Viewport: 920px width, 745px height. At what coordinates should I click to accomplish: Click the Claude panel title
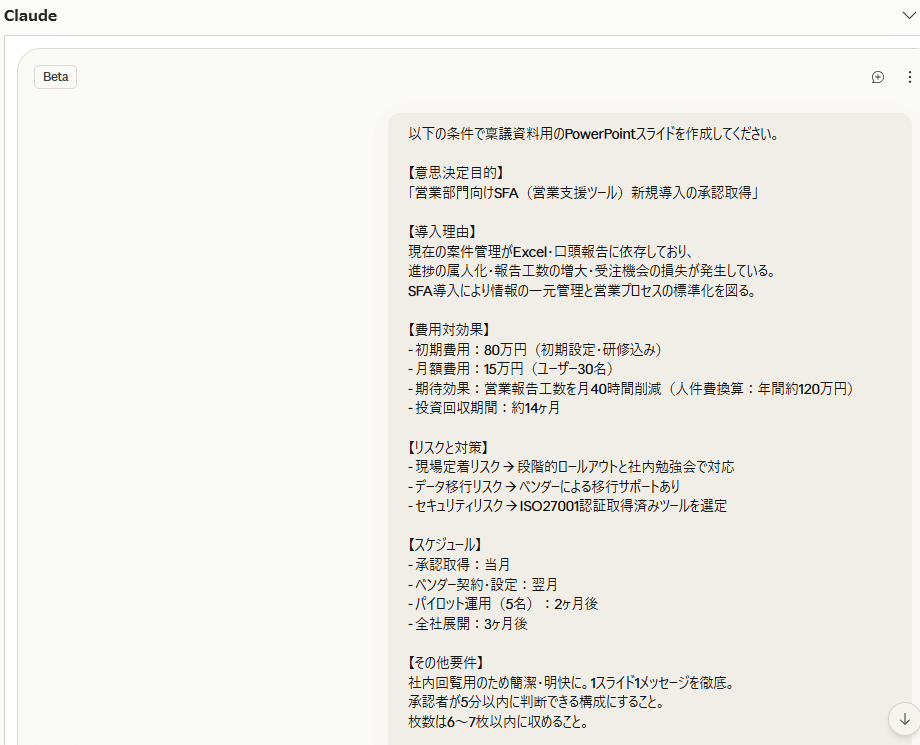coord(31,16)
